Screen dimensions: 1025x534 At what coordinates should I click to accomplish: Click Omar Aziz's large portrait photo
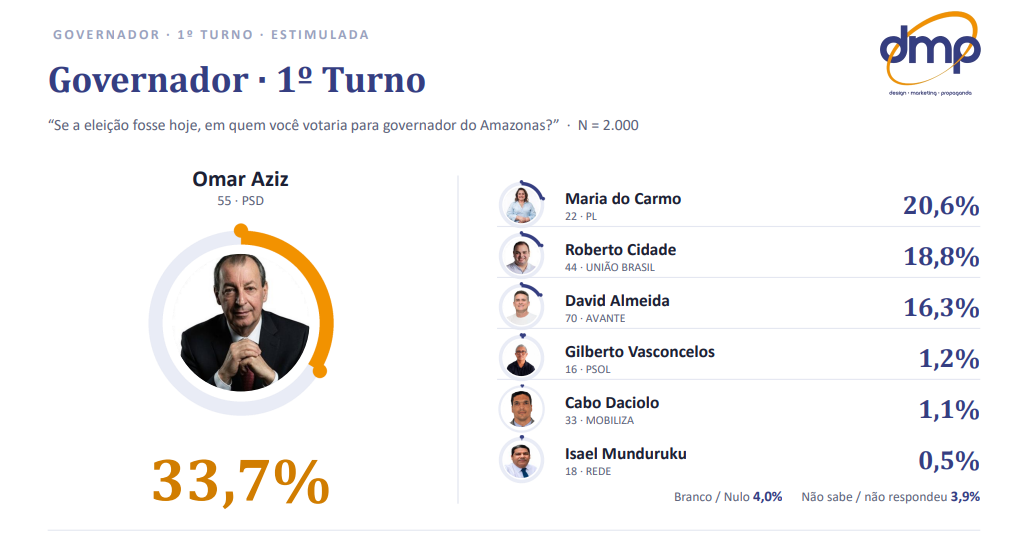pos(241,322)
